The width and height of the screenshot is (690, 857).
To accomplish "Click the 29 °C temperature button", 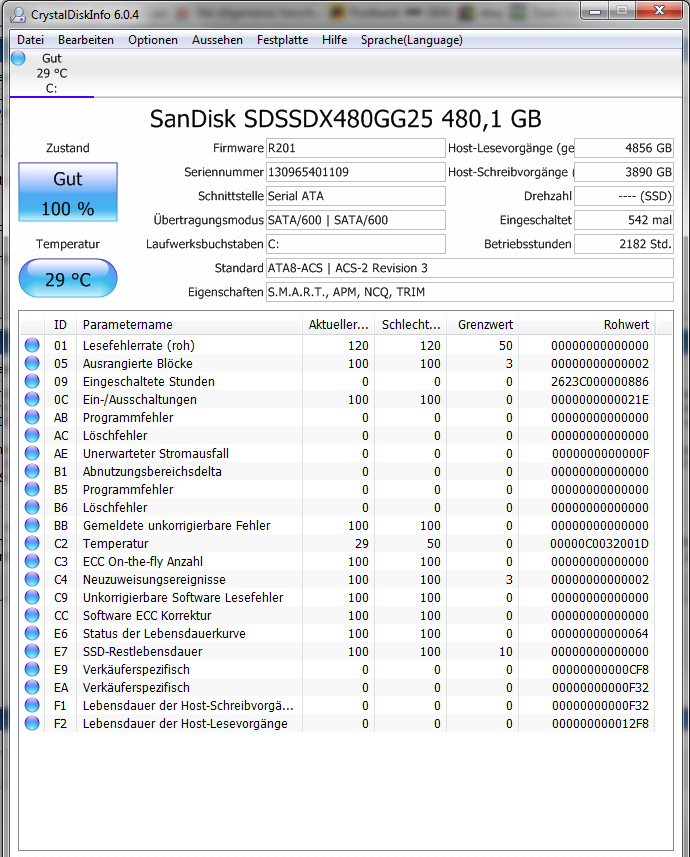I will (x=68, y=279).
